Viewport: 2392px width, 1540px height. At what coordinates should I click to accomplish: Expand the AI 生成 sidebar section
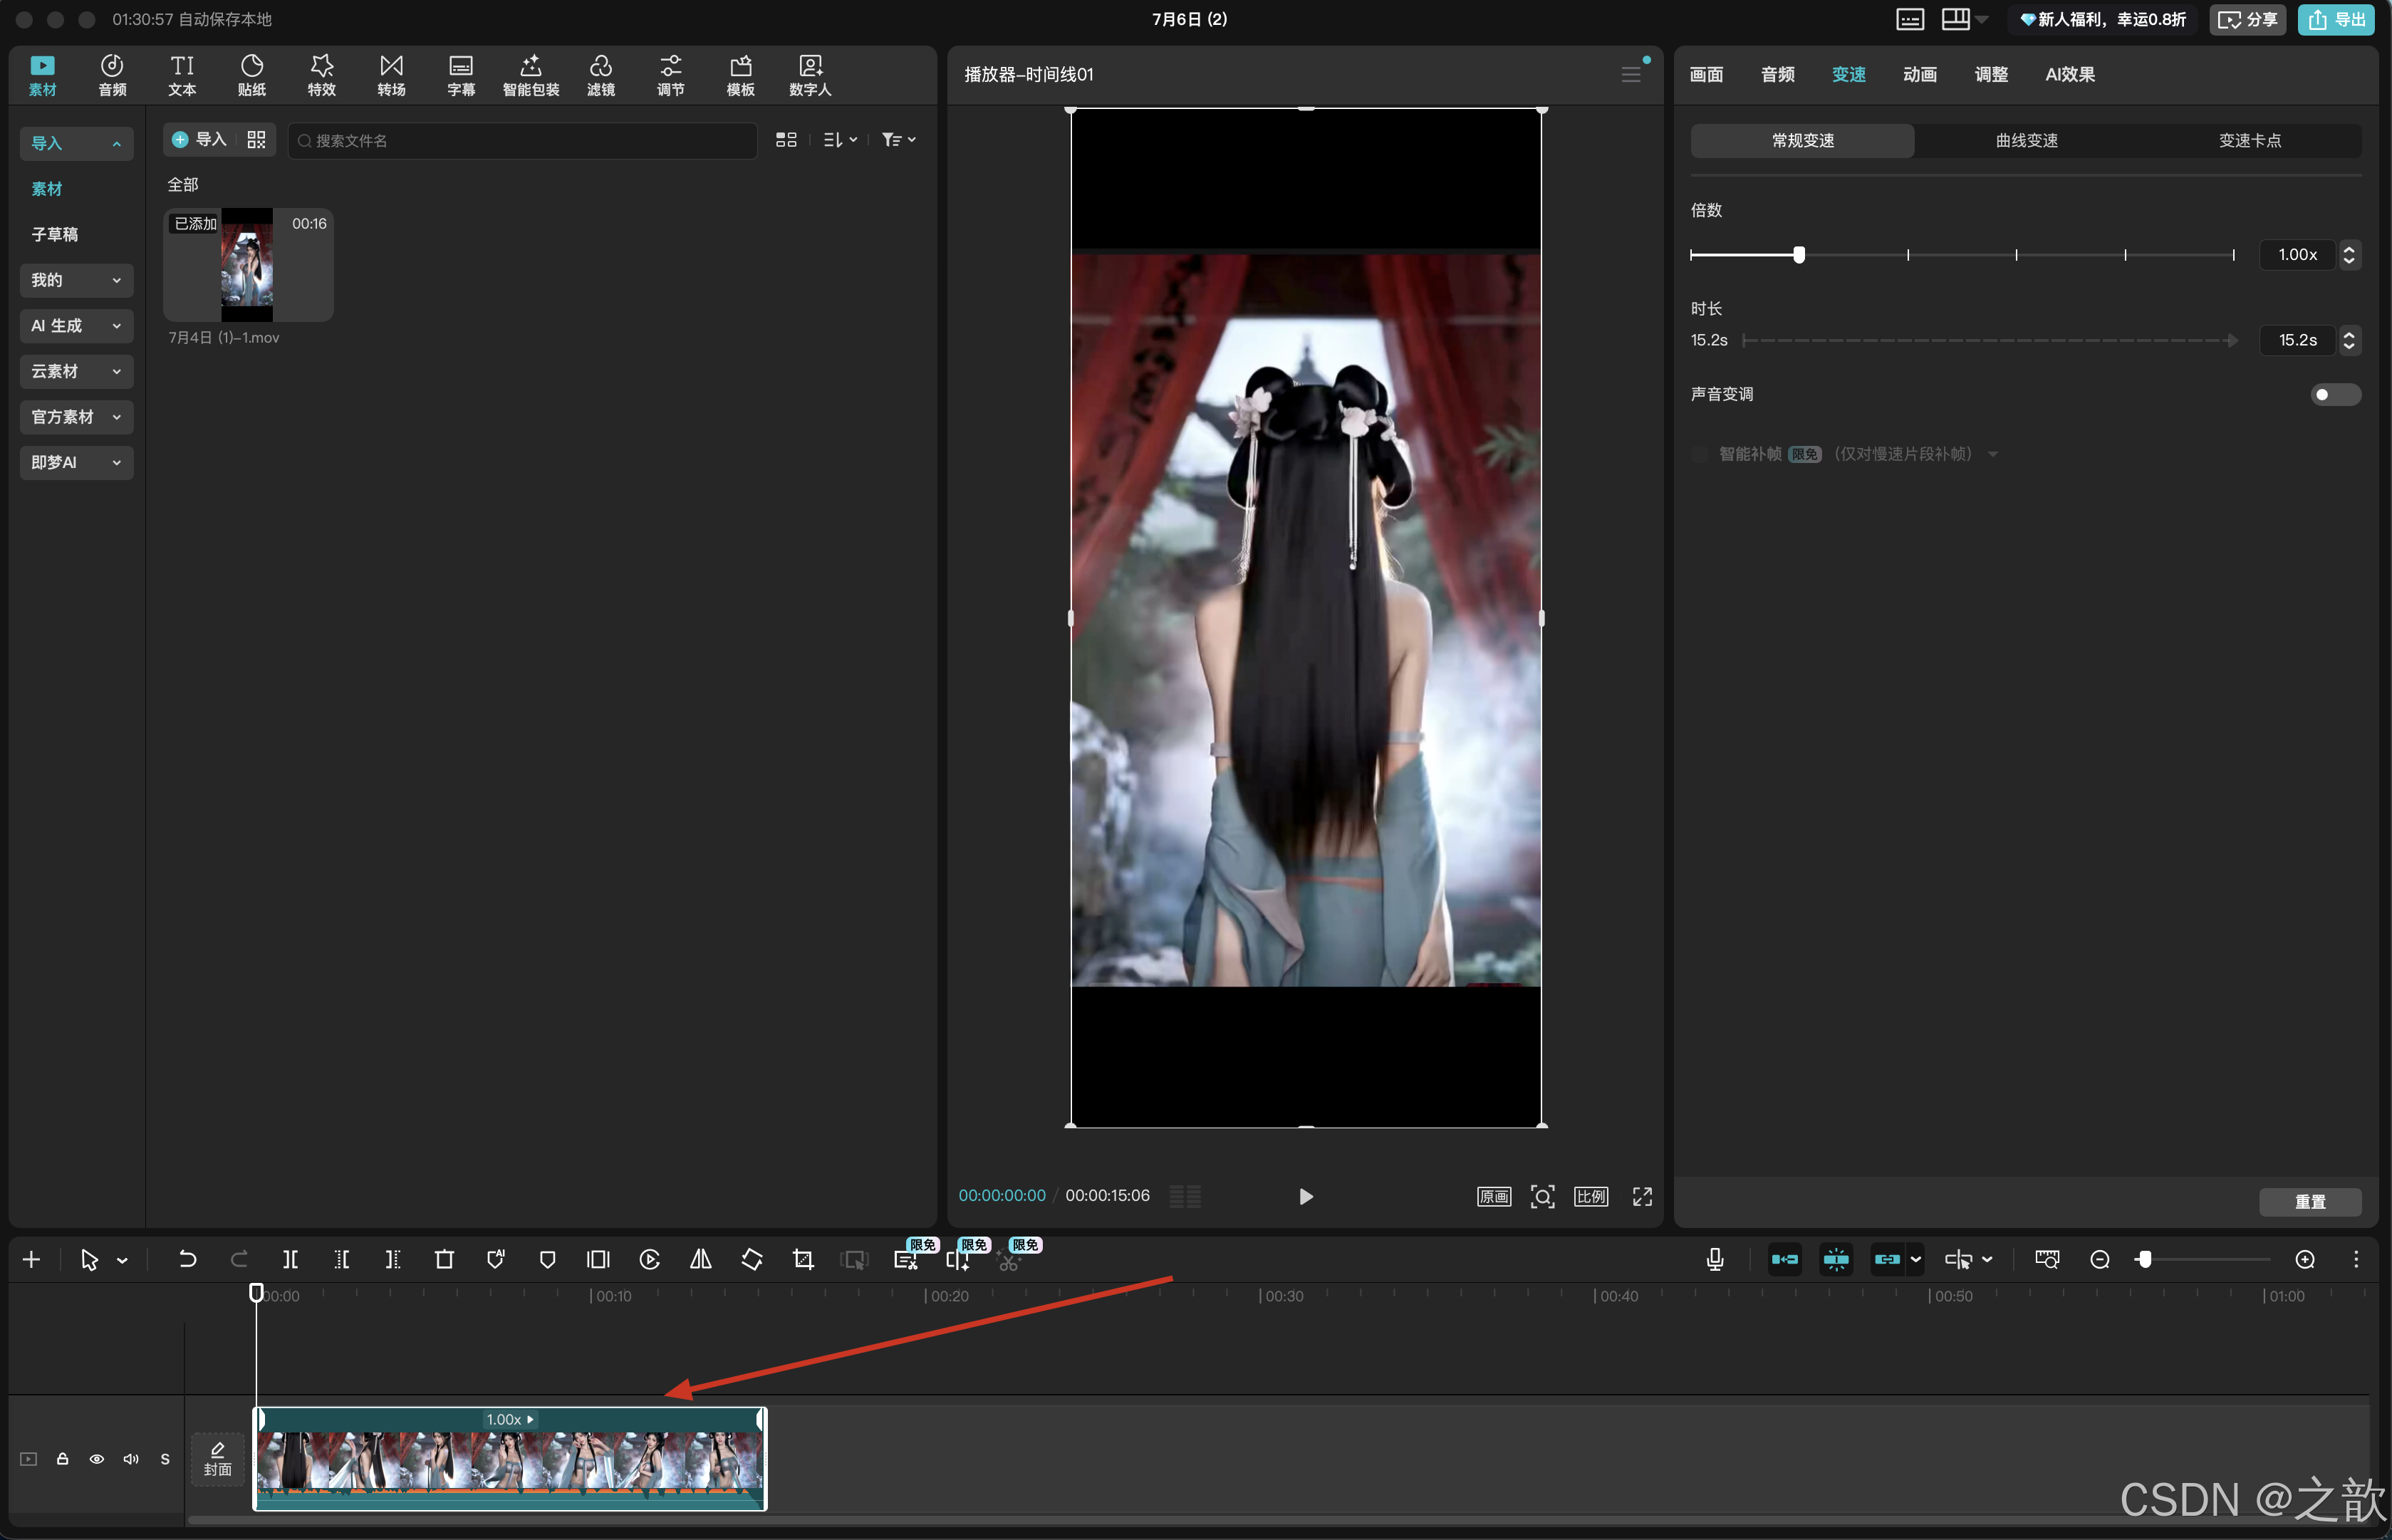(x=76, y=326)
